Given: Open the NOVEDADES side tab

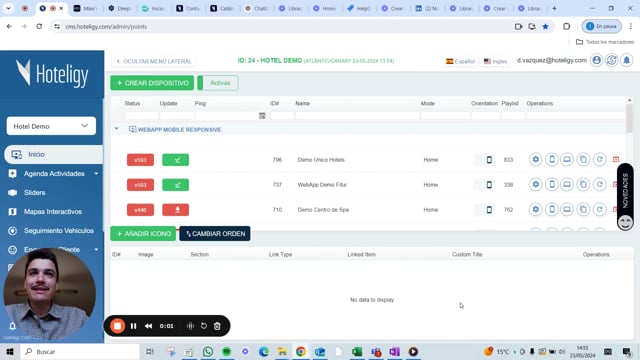Looking at the screenshot, I should click(625, 197).
